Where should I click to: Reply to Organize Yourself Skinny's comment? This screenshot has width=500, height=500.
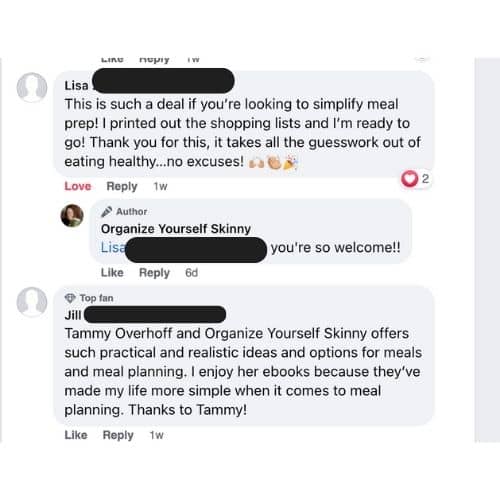pos(154,273)
